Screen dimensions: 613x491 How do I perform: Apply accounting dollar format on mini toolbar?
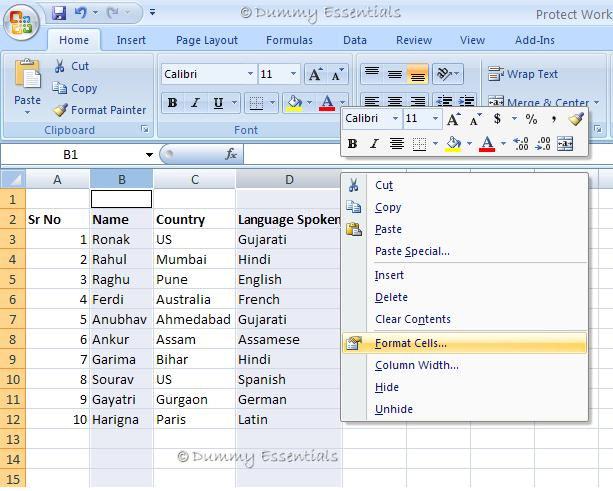497,119
